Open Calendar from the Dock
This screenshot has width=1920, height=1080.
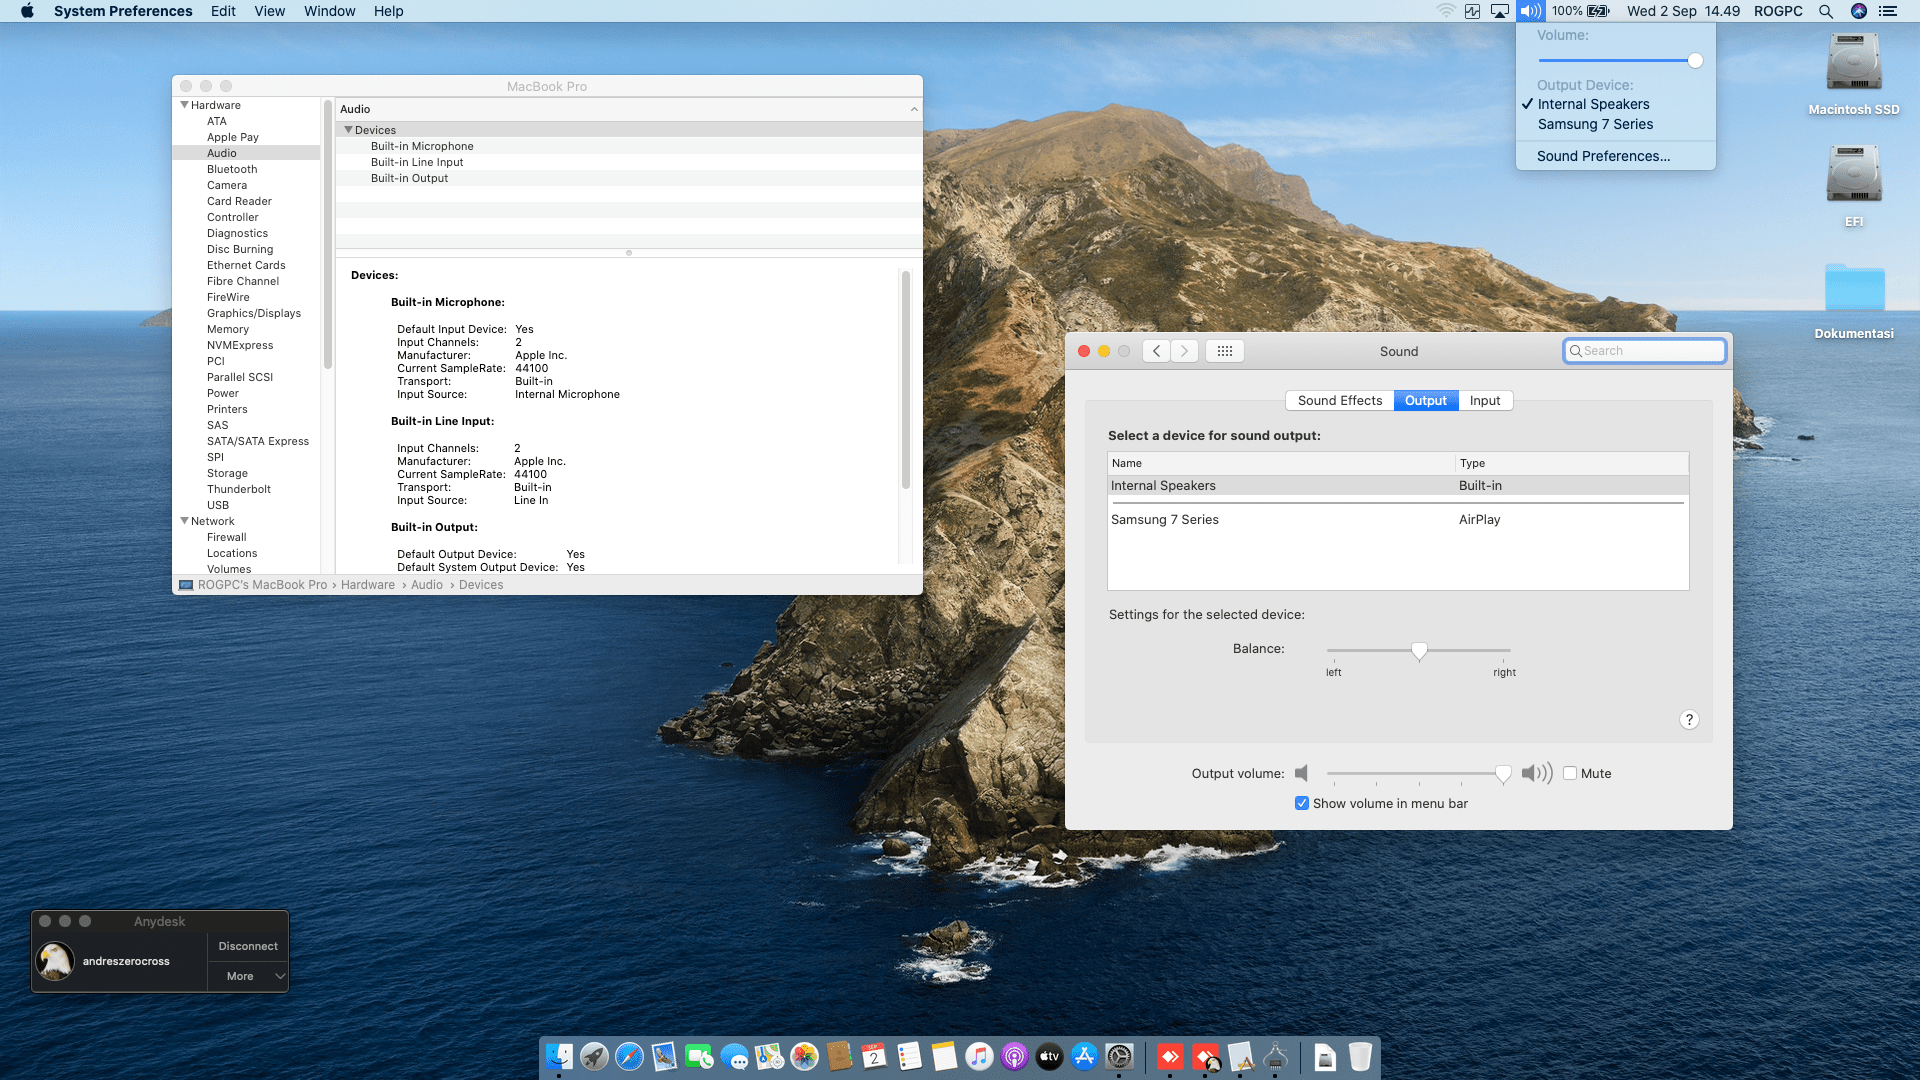click(x=874, y=1056)
